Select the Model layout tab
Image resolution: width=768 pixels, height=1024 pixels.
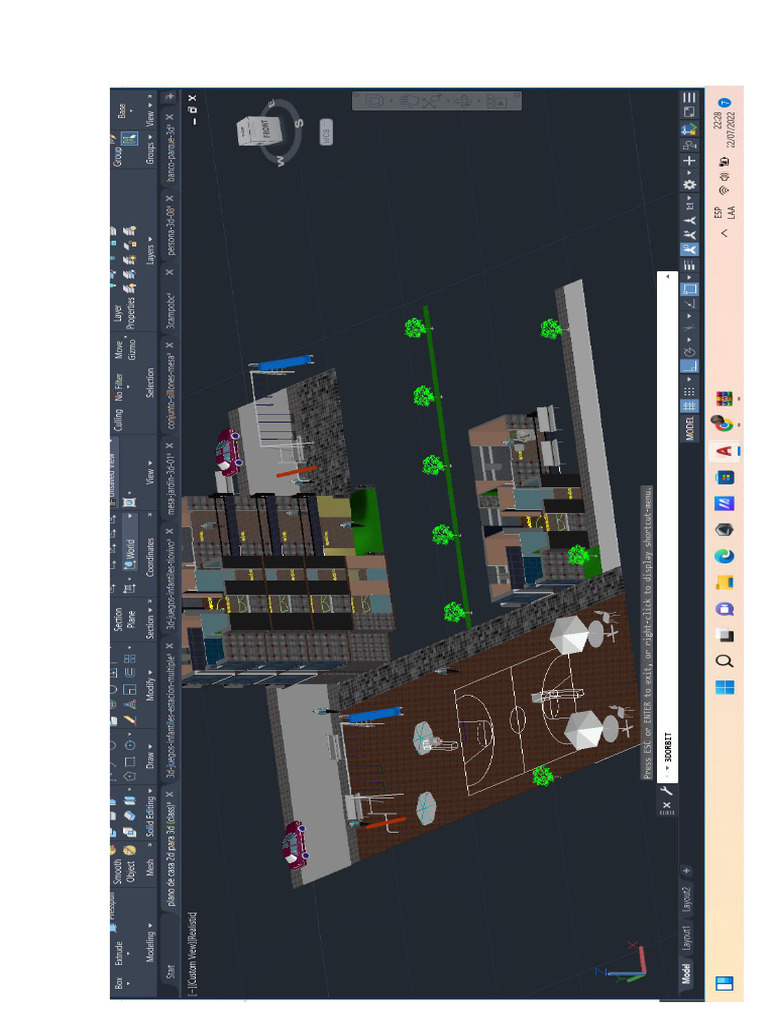pos(686,974)
